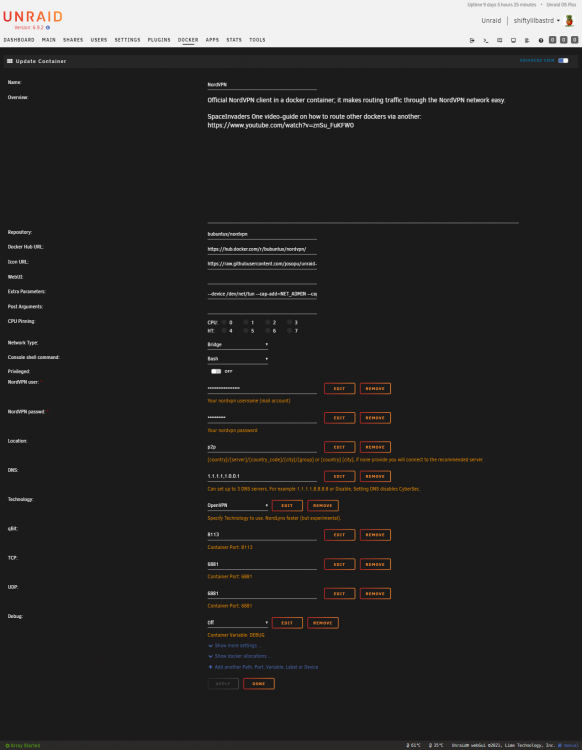Click the Done button
The width and height of the screenshot is (582, 750).
(259, 684)
